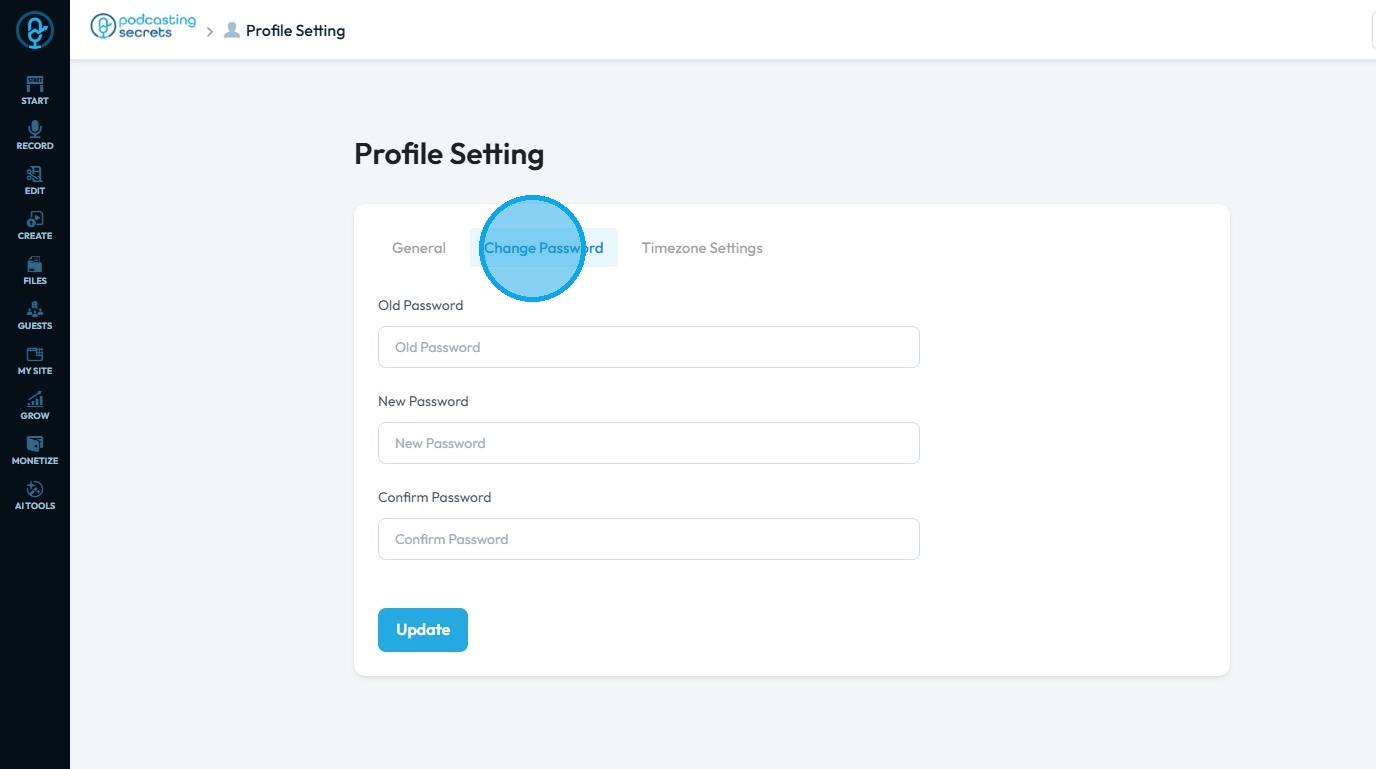
Task: Navigate to My Site
Action: click(x=35, y=360)
